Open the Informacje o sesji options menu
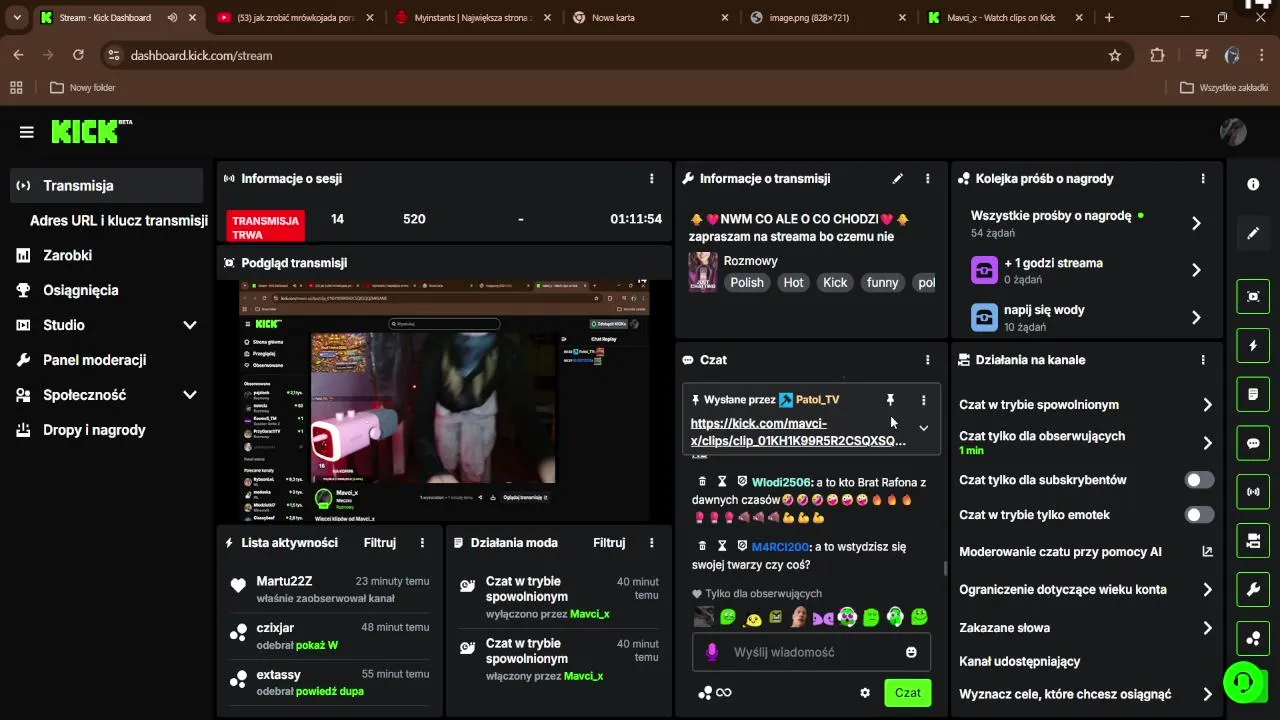1280x720 pixels. pyautogui.click(x=652, y=179)
